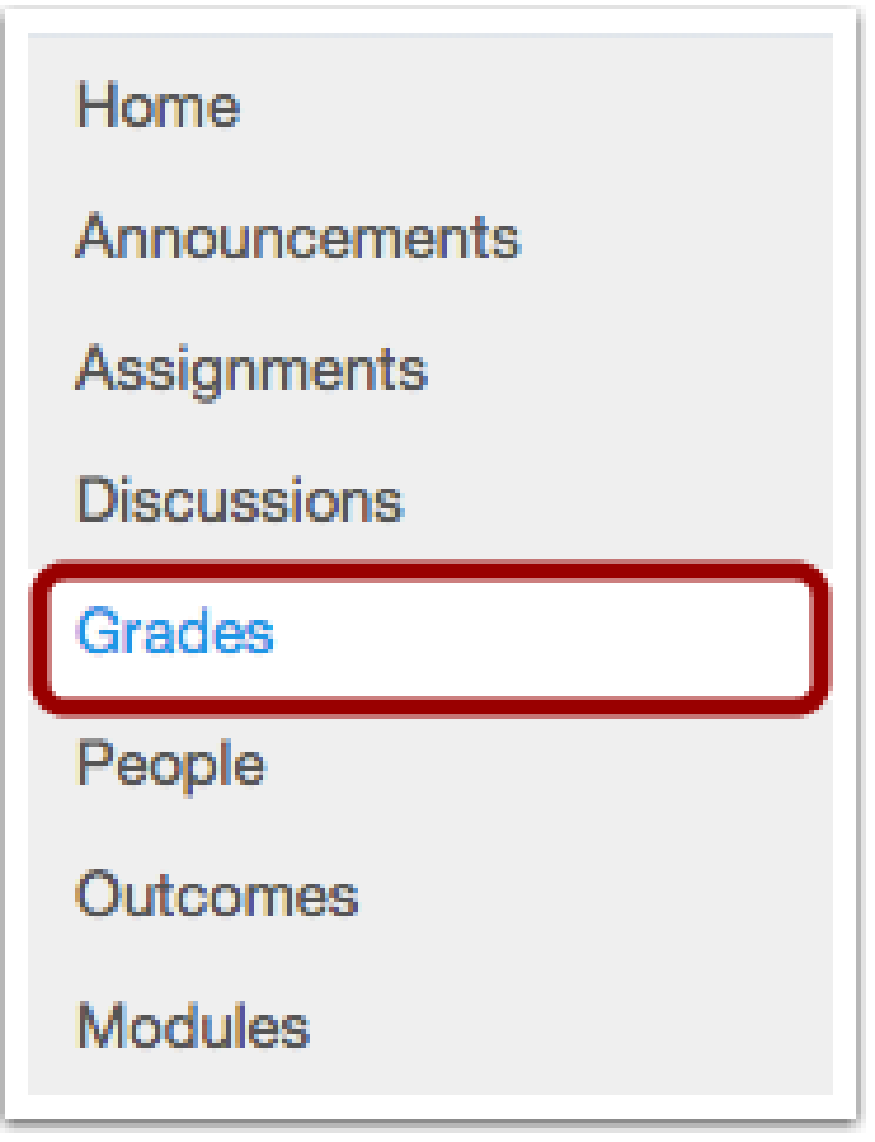The image size is (875, 1142).
Task: Check the Grades page
Action: tap(175, 634)
